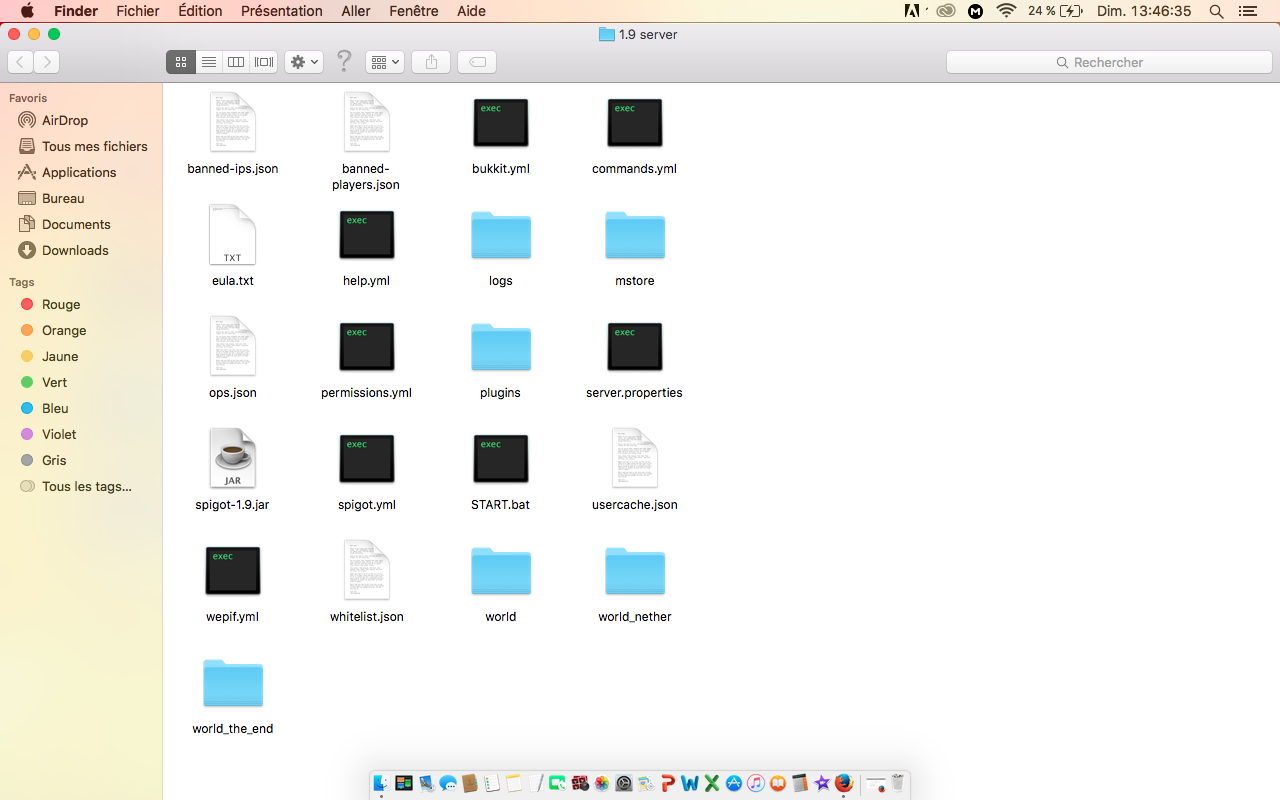Select the plugins folder

pyautogui.click(x=501, y=347)
